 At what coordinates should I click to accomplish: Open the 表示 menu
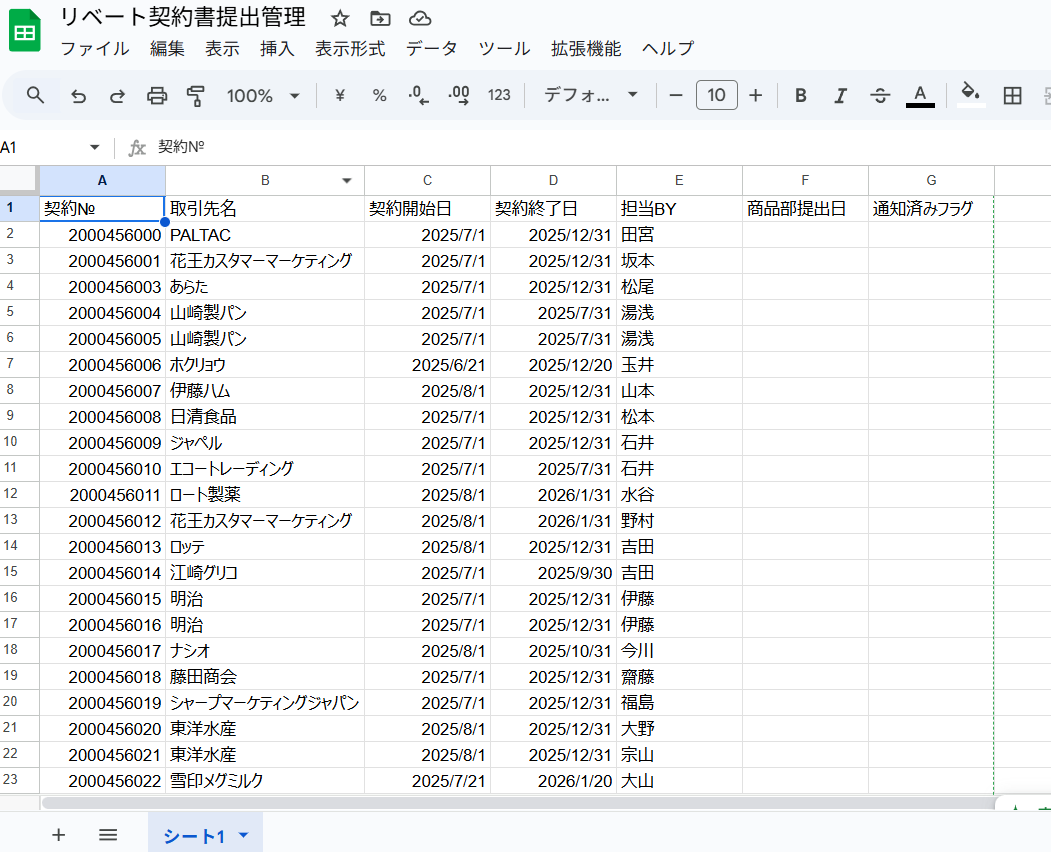click(222, 48)
